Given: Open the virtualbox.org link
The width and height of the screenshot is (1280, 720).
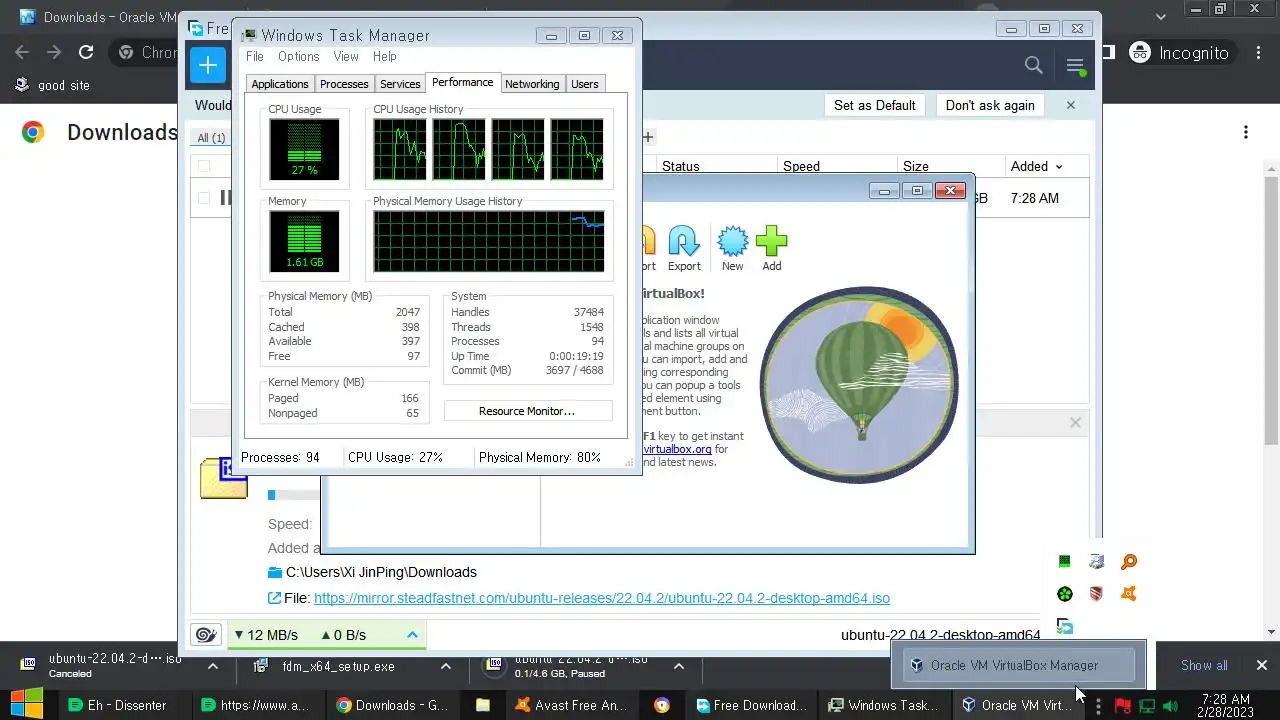Looking at the screenshot, I should [677, 450].
